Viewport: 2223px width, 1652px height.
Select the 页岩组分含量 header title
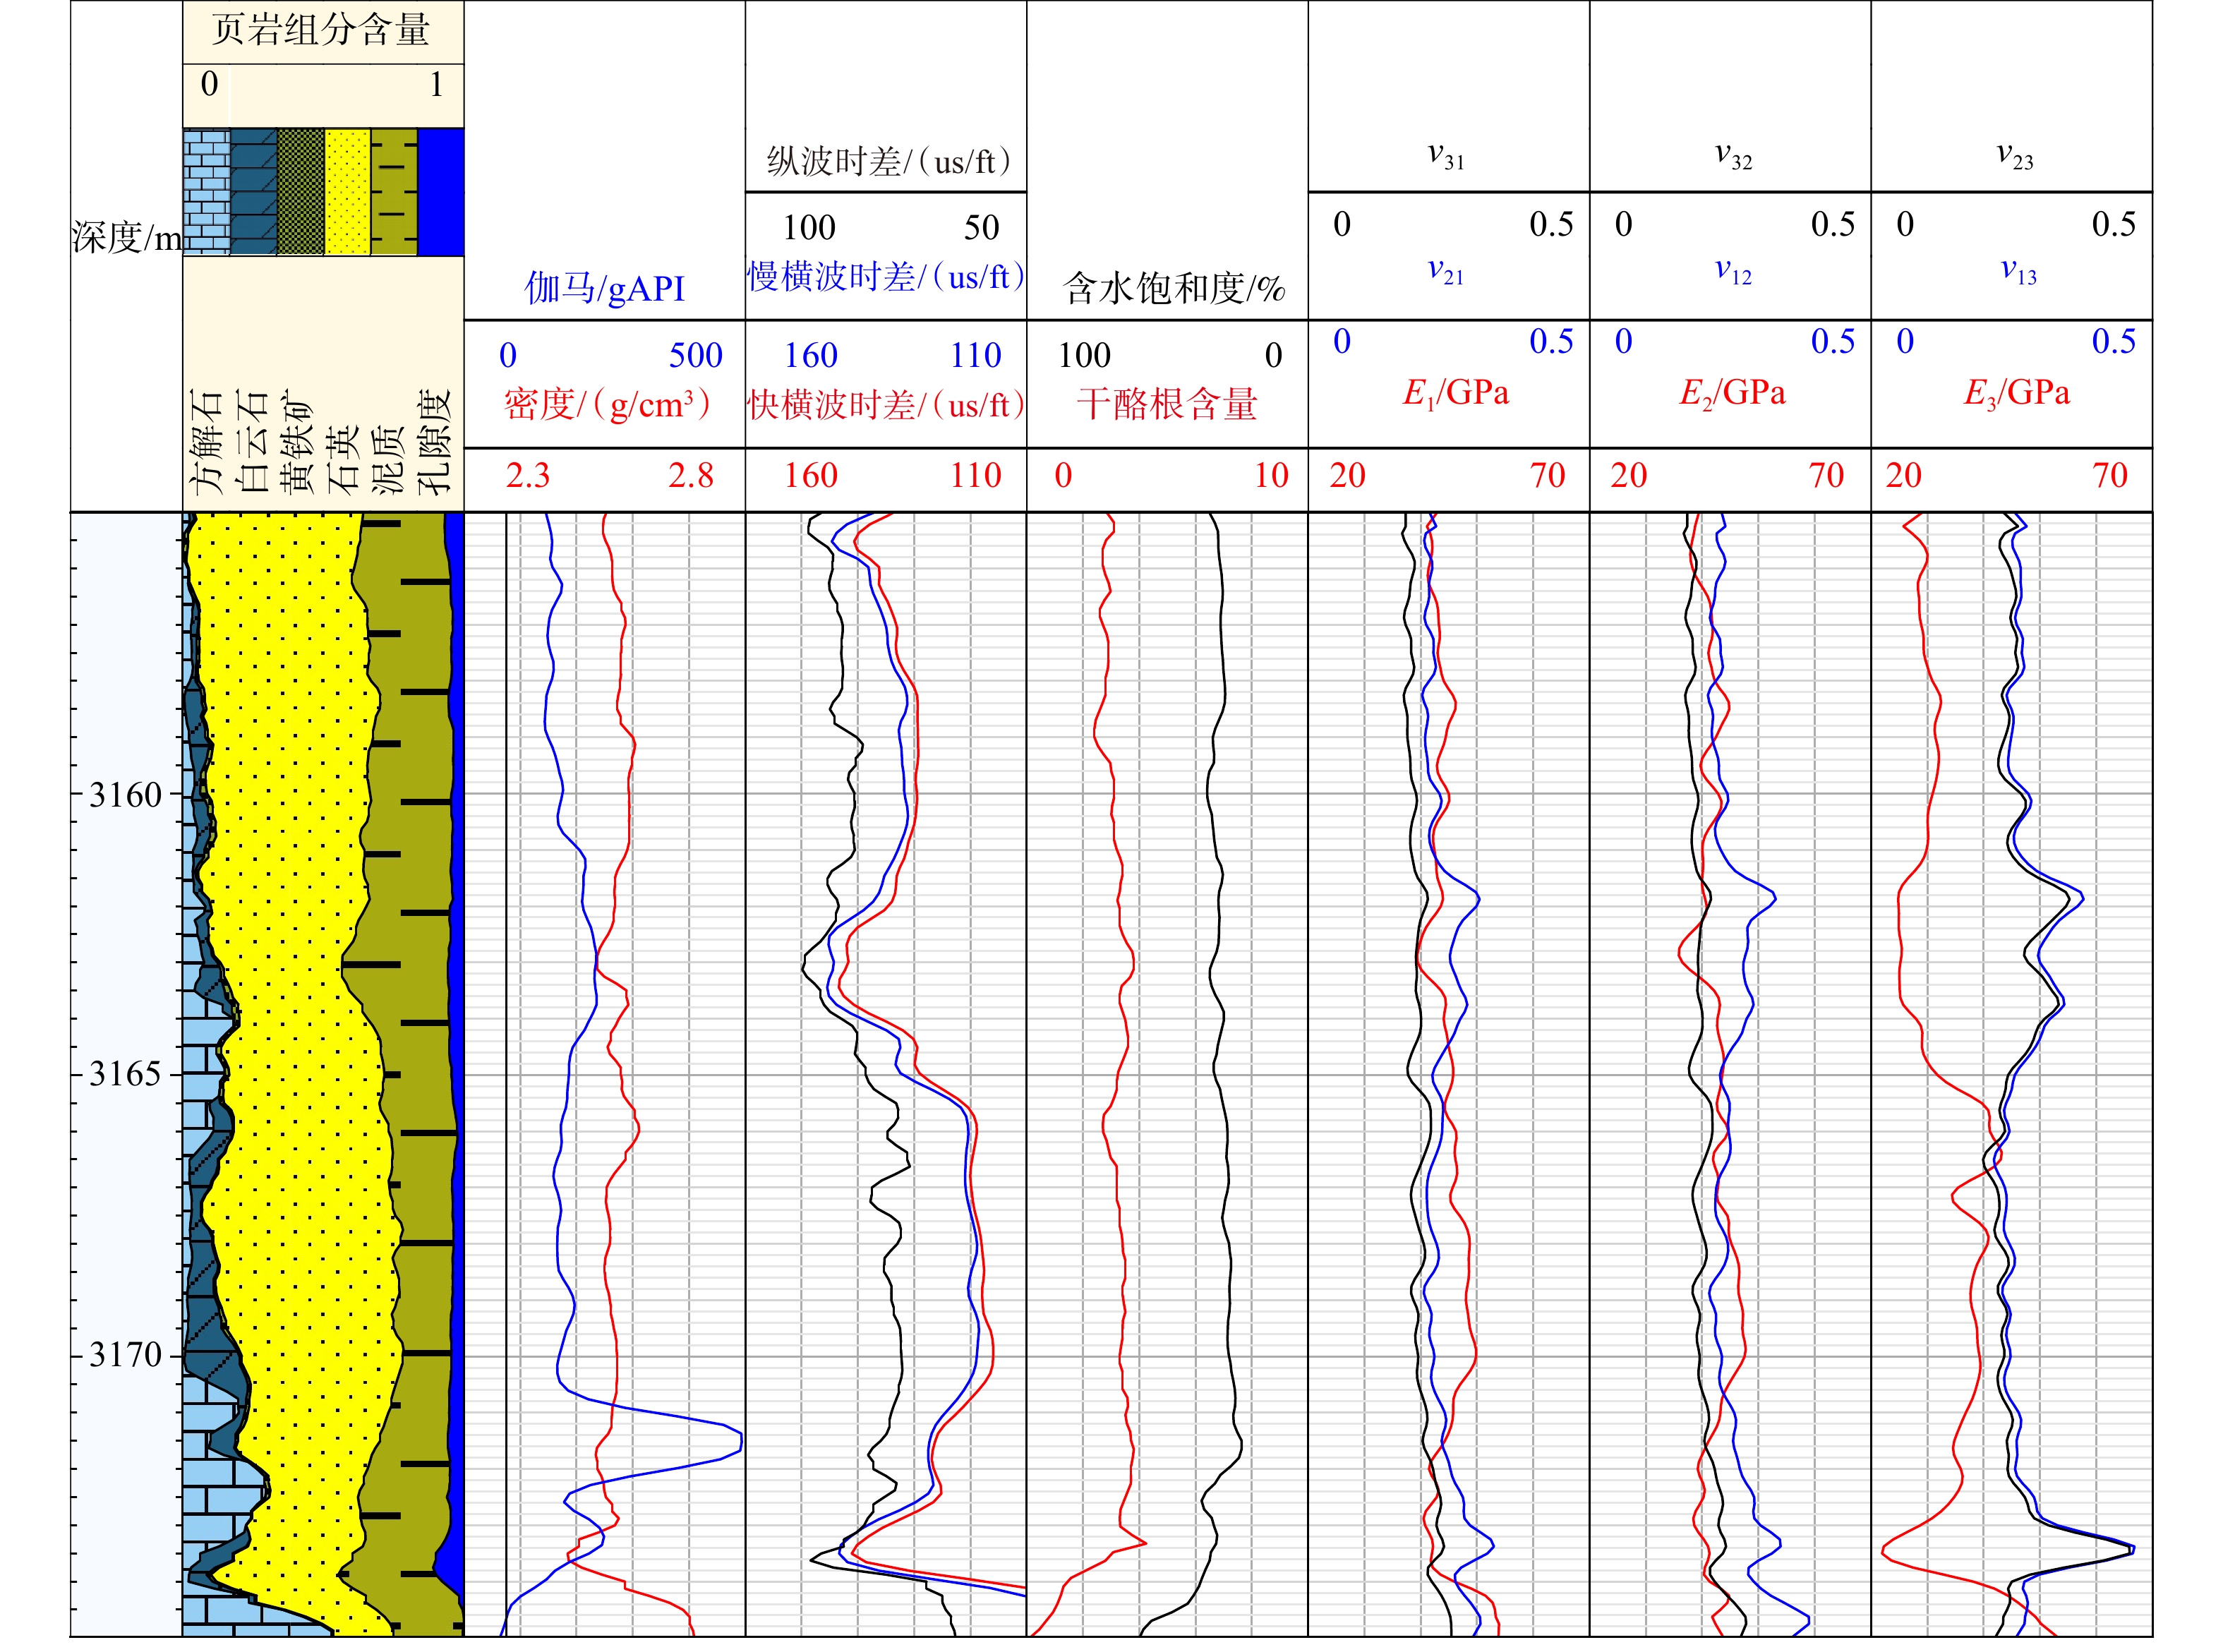pyautogui.click(x=321, y=30)
